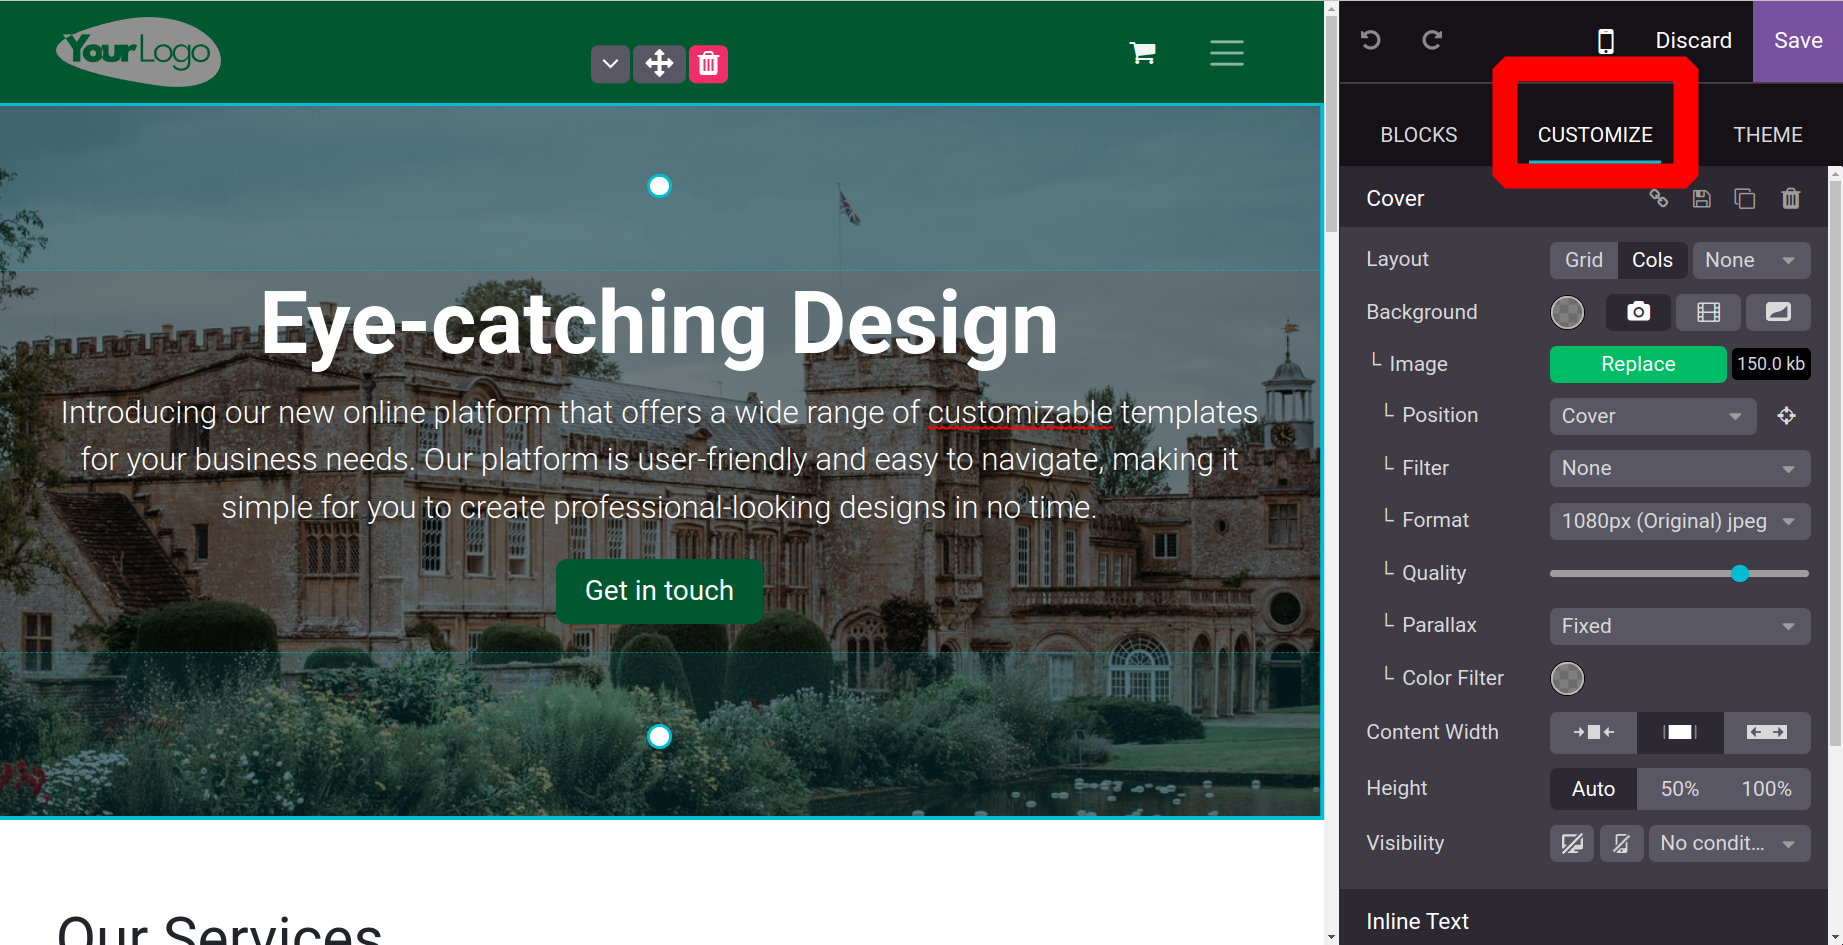The image size is (1843, 945).
Task: Select Grid layout option
Action: pyautogui.click(x=1583, y=260)
